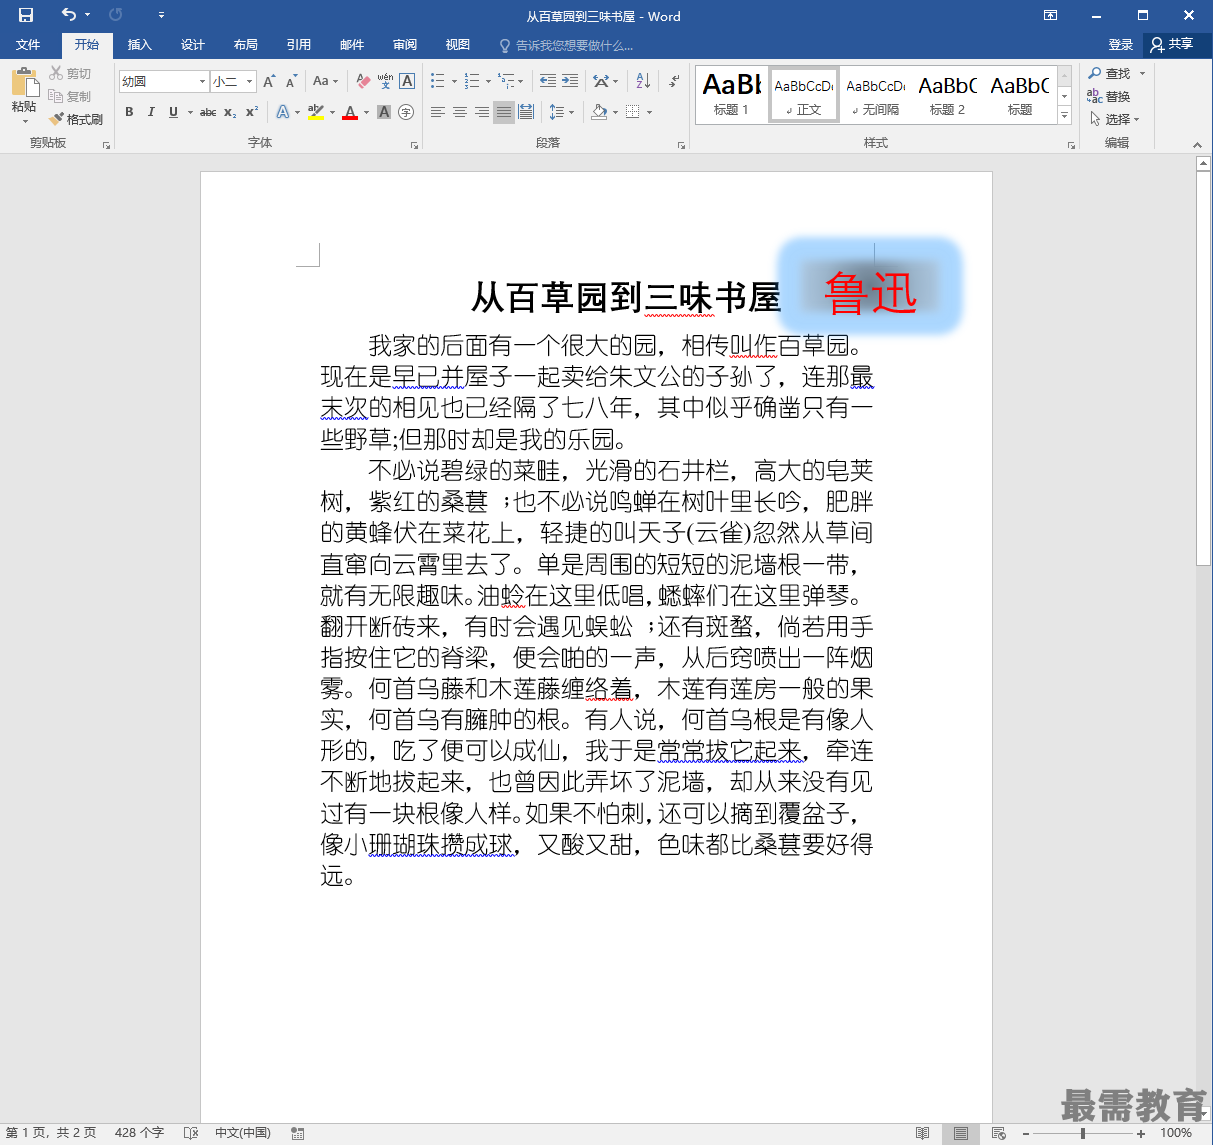Save the document with the floppy-disk icon

pos(26,15)
